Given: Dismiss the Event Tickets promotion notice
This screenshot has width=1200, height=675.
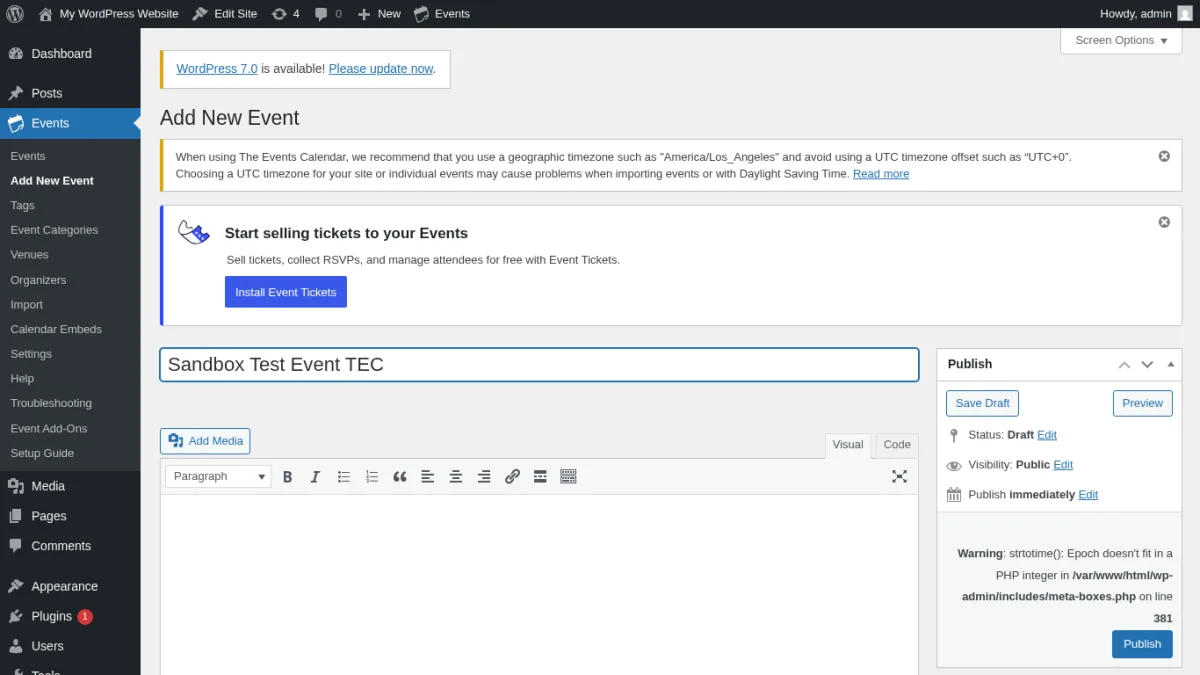Looking at the screenshot, I should click(x=1164, y=222).
